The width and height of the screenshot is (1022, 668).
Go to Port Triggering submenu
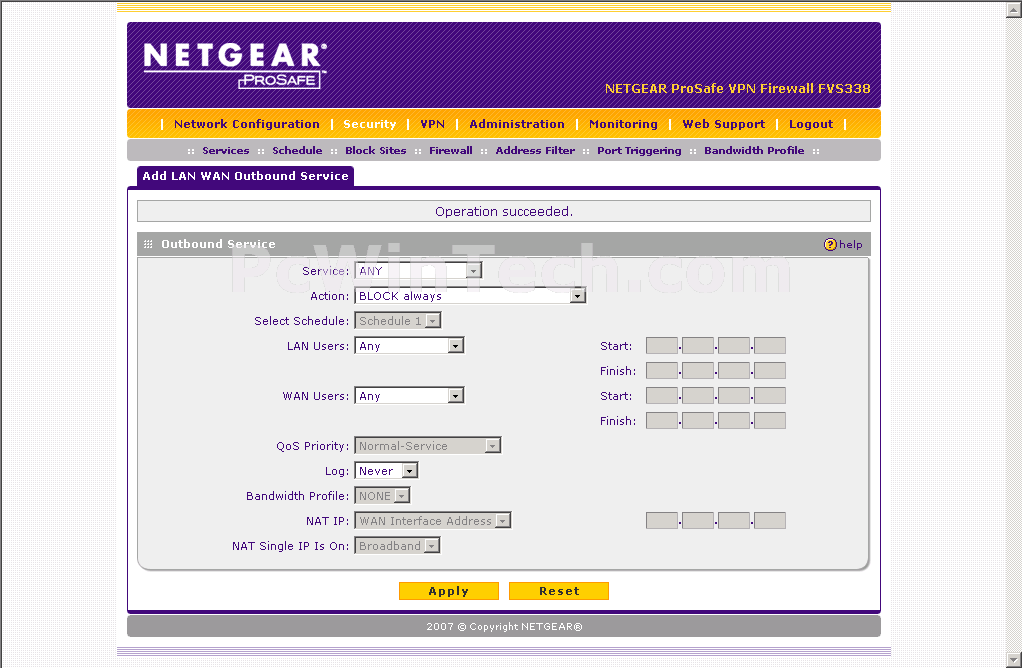tap(639, 151)
